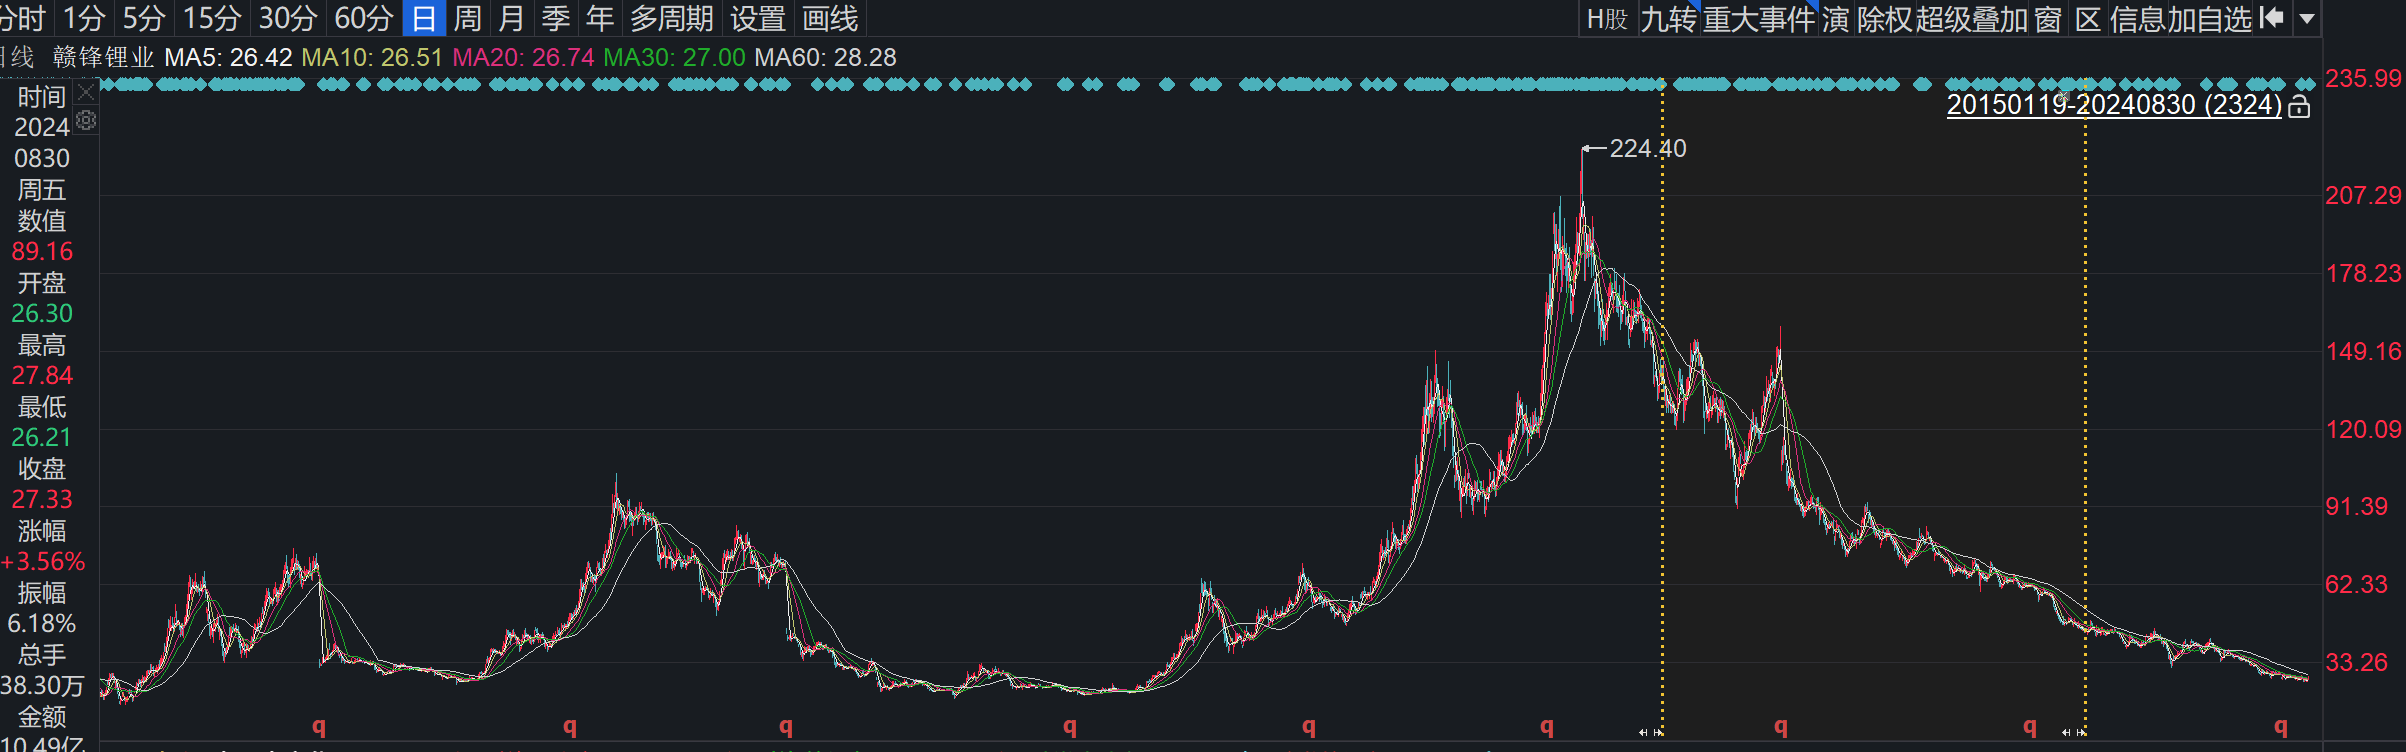2406x752 pixels.
Task: Switch to the 周 weekly tab
Action: 468,18
